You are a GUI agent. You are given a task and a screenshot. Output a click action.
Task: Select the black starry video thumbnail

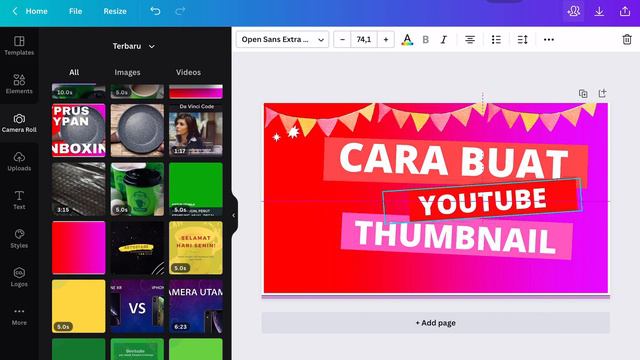[x=137, y=248]
